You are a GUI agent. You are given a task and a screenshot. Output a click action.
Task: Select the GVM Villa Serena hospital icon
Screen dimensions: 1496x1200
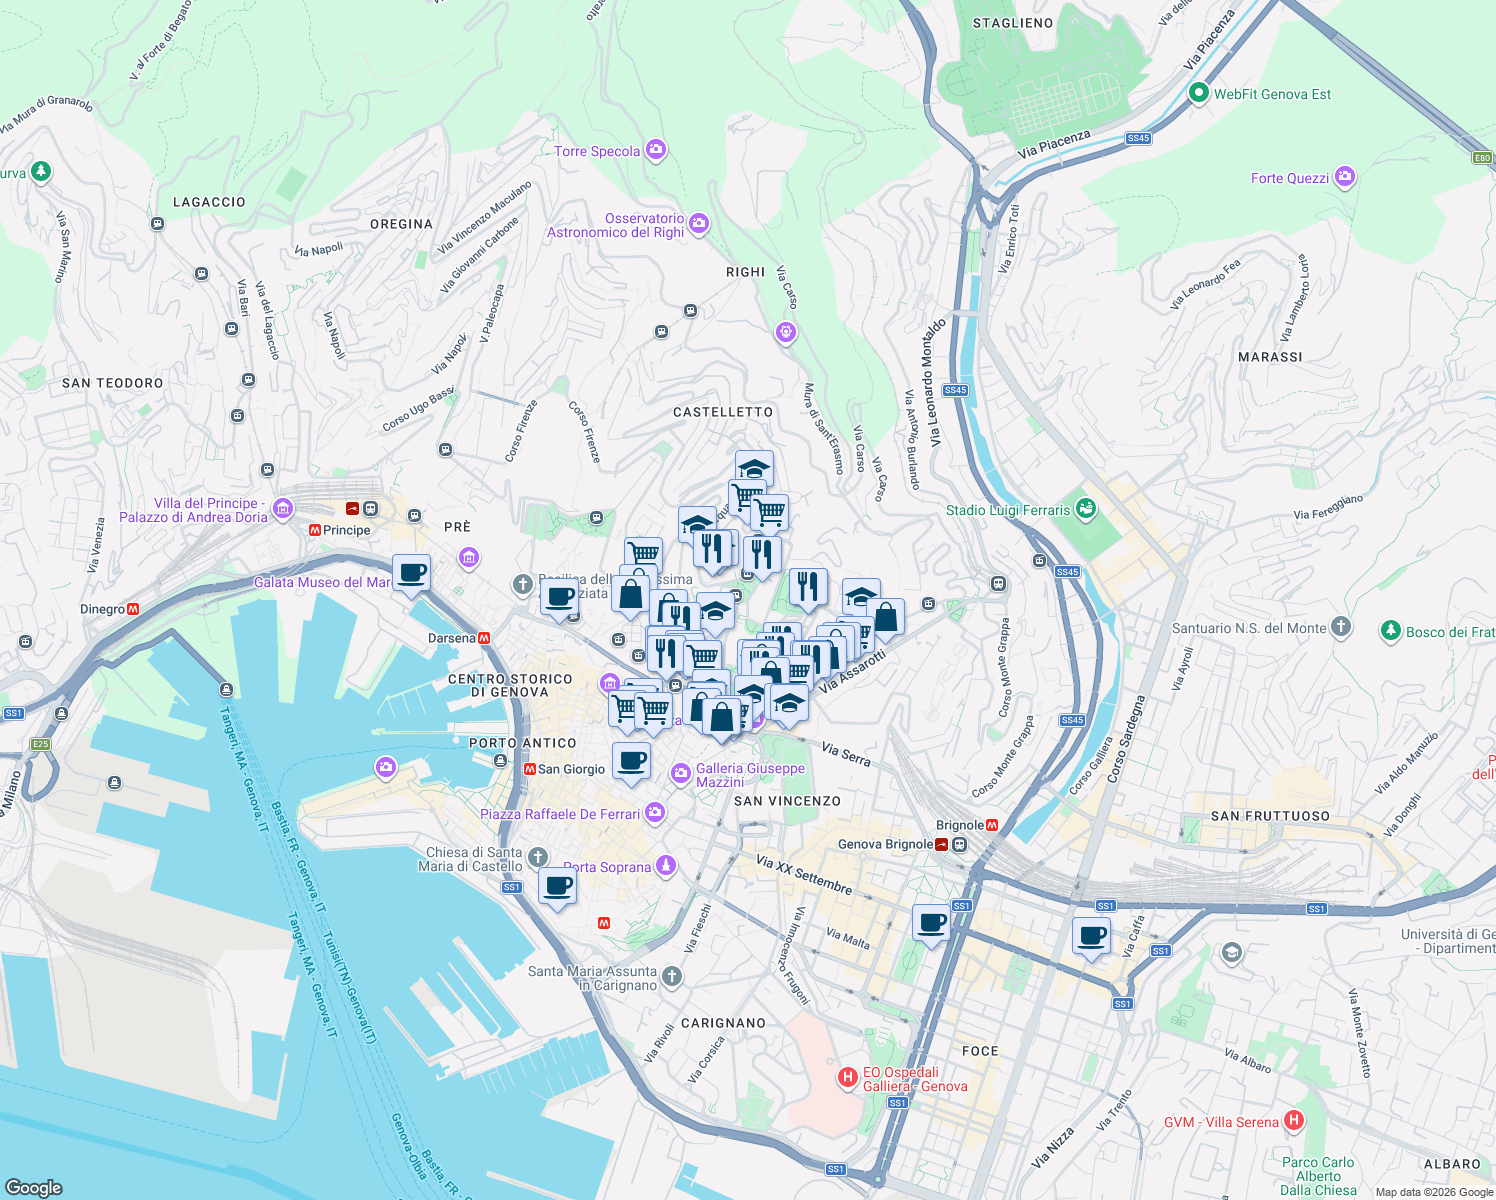tap(1294, 1121)
